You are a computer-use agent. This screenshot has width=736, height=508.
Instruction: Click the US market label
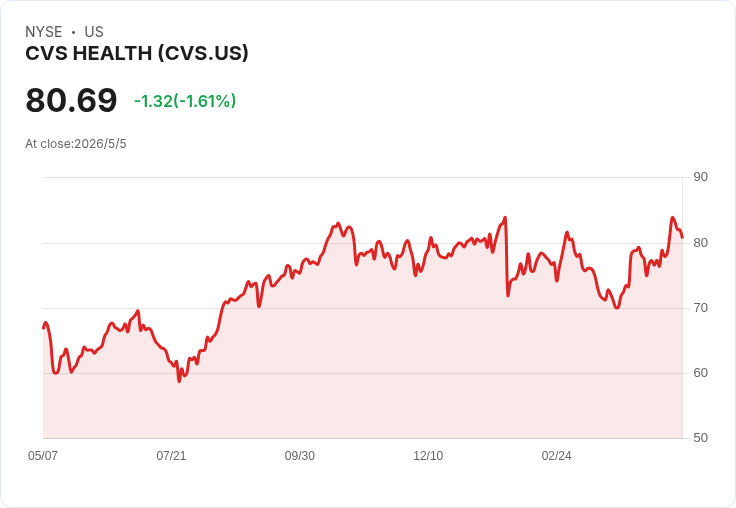coord(94,32)
